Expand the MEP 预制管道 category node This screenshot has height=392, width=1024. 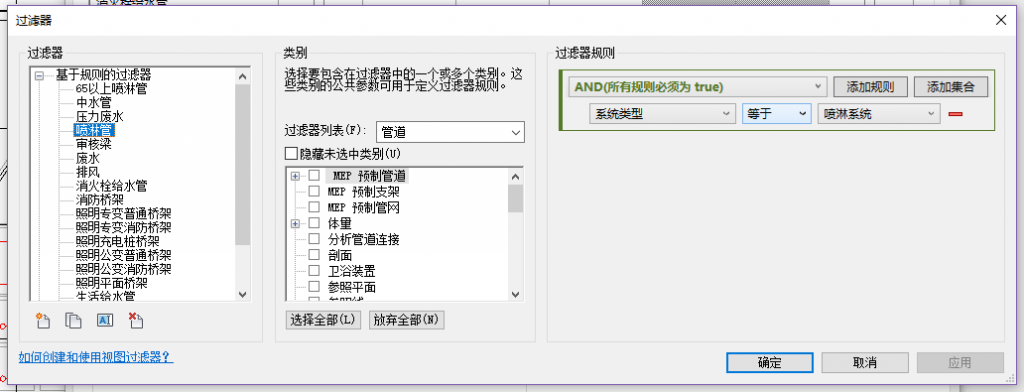(295, 176)
